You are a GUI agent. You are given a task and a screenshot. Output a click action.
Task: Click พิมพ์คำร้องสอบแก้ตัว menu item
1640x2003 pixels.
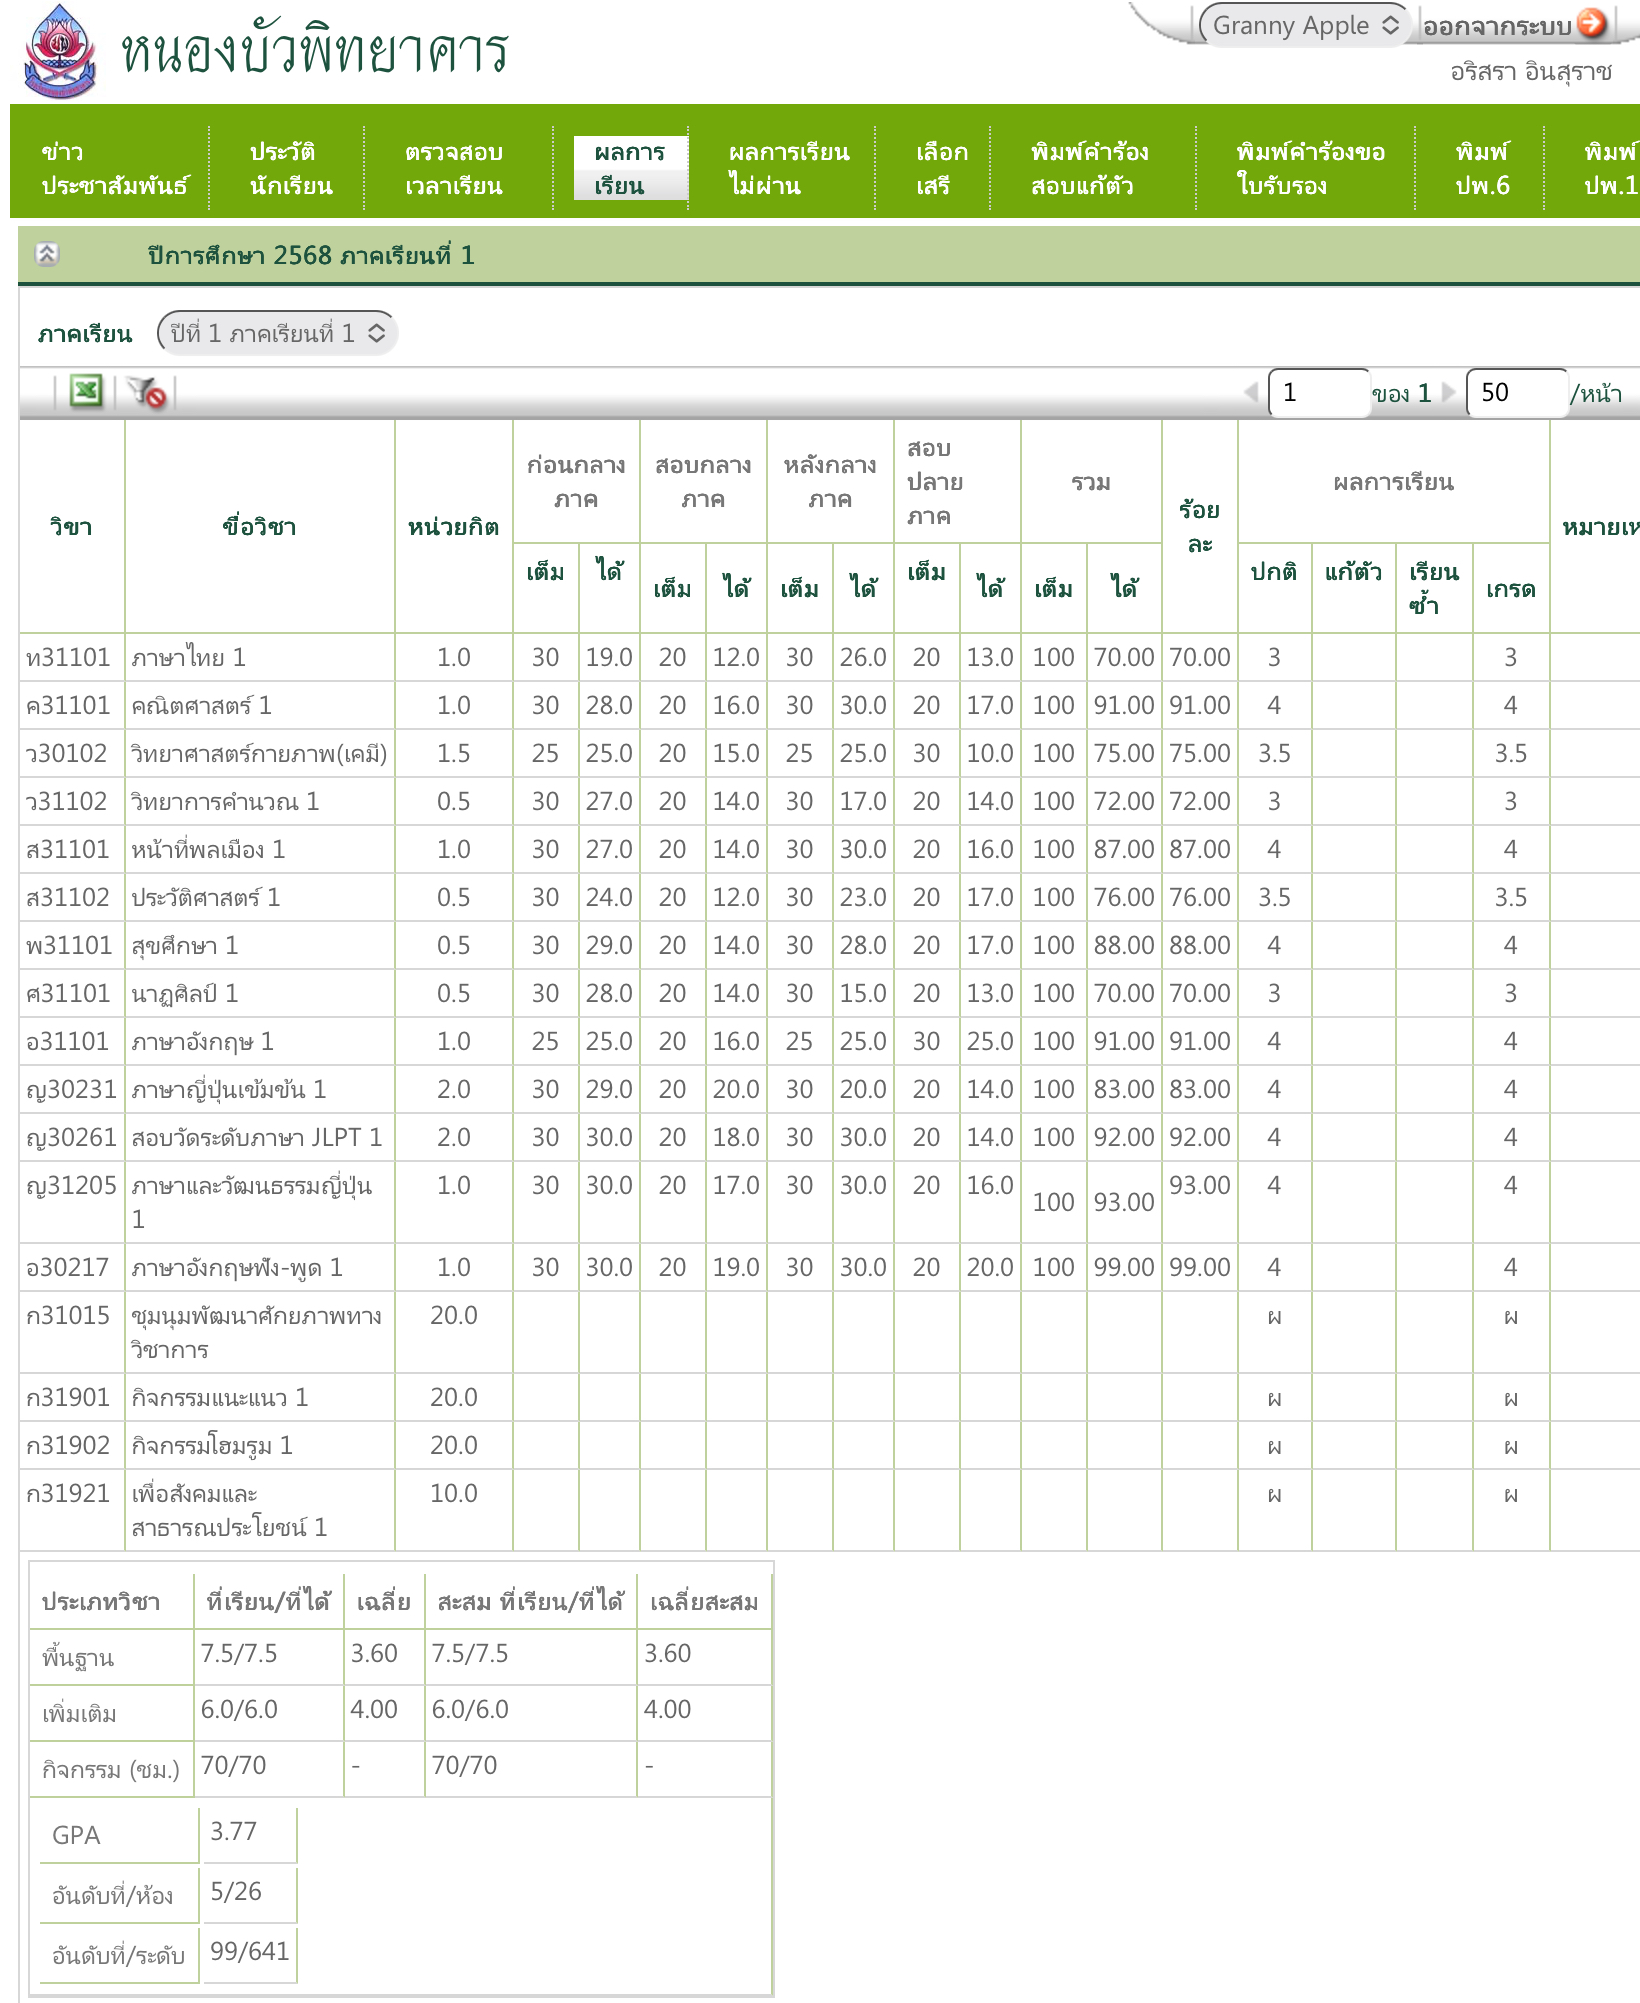(1089, 168)
